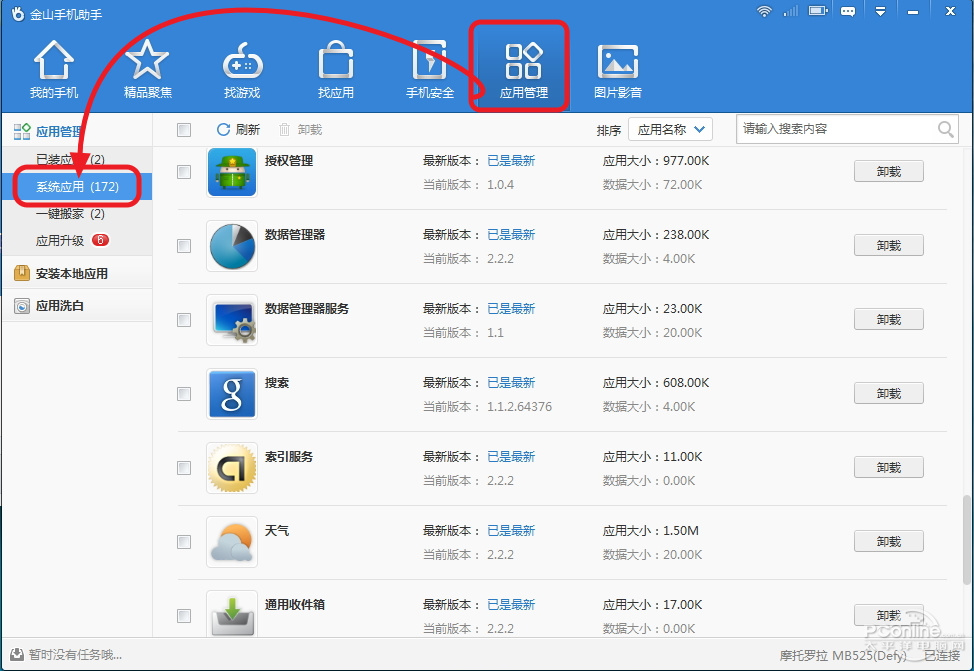Open the 图片影音 picture icon

pos(617,70)
